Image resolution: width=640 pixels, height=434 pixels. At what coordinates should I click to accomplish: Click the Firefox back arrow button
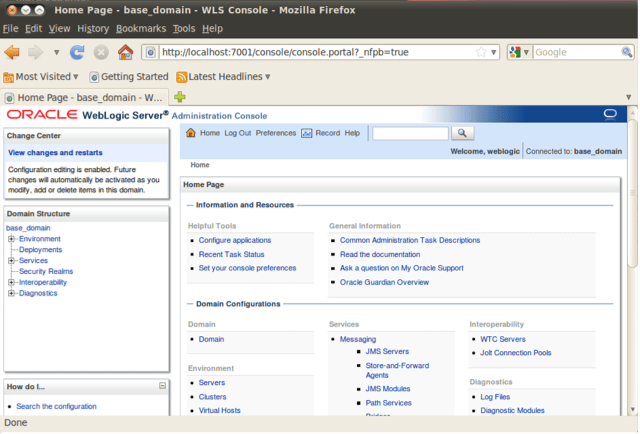(12, 52)
